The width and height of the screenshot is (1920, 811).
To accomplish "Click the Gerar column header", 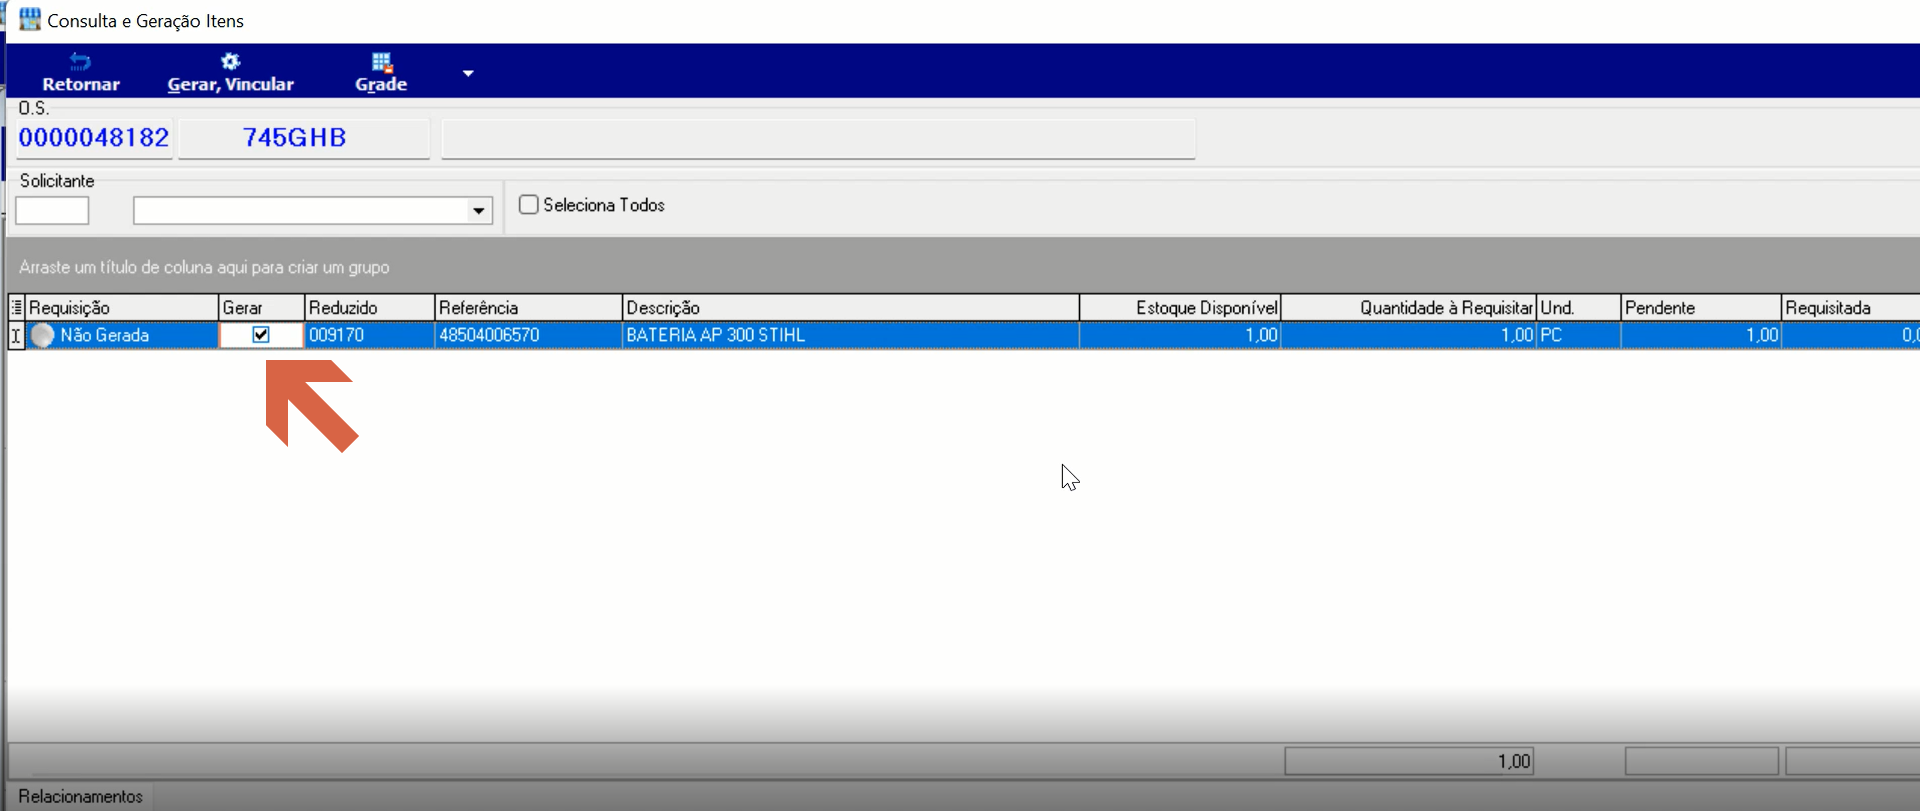I will click(261, 307).
